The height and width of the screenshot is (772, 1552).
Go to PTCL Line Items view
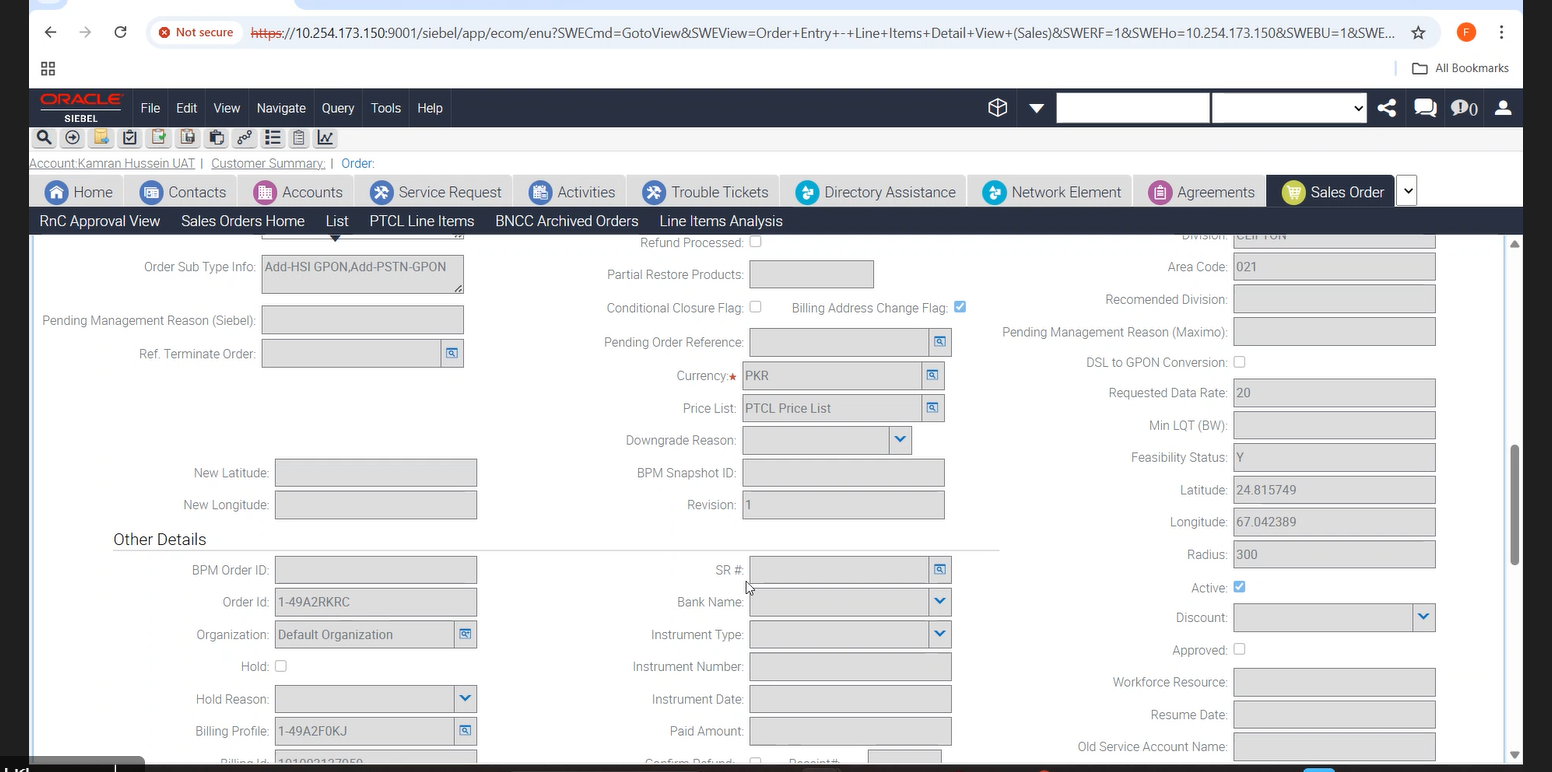coord(422,221)
